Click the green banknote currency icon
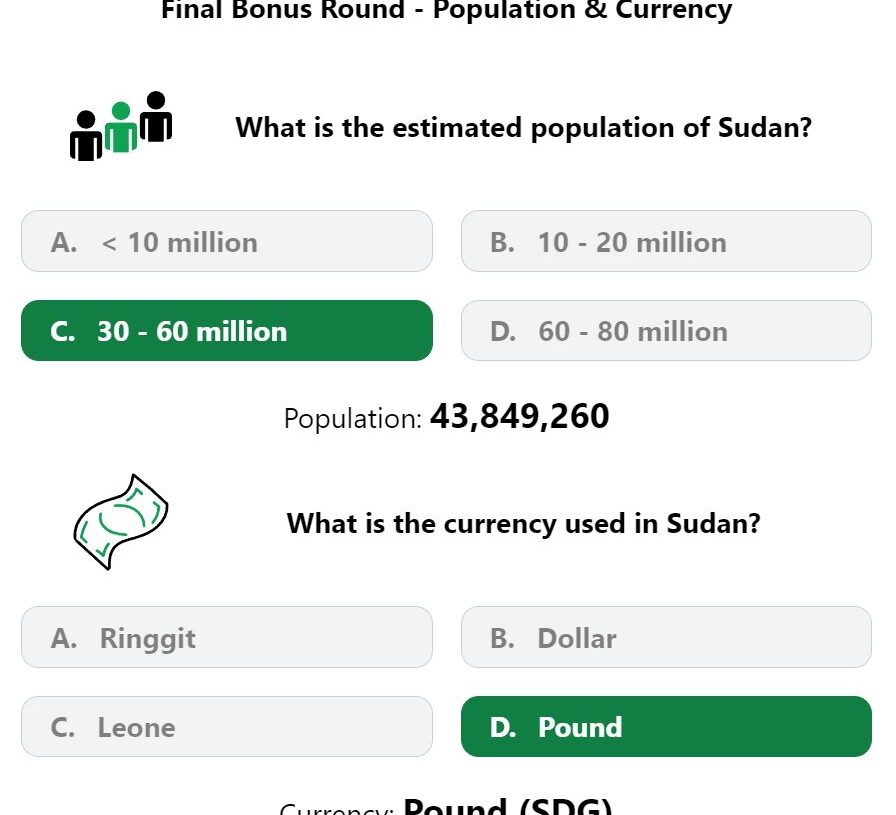 coord(121,522)
